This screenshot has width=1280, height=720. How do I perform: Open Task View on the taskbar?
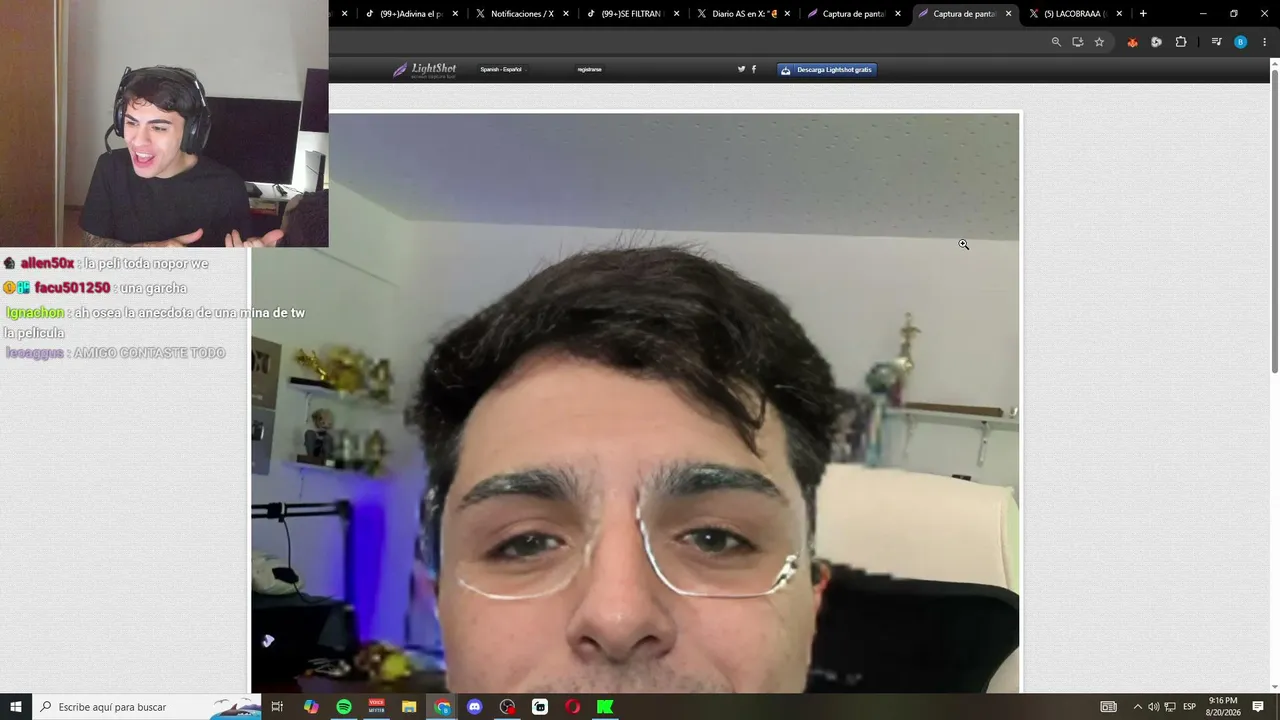277,707
